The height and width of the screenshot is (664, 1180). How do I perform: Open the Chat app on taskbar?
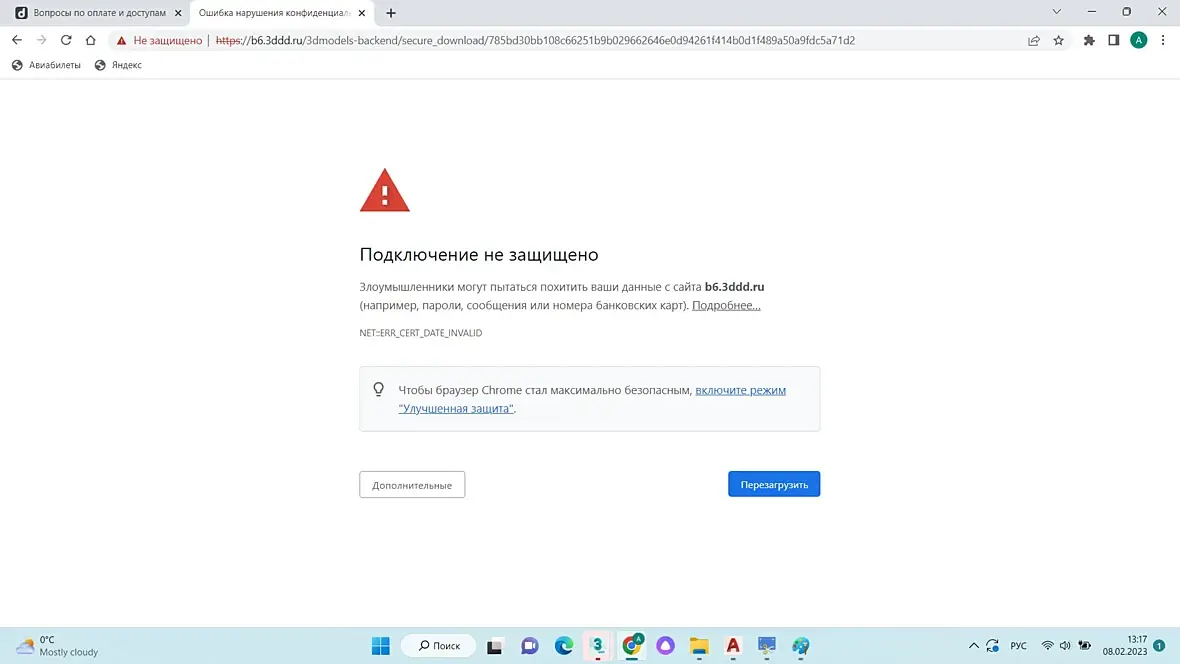(x=530, y=646)
